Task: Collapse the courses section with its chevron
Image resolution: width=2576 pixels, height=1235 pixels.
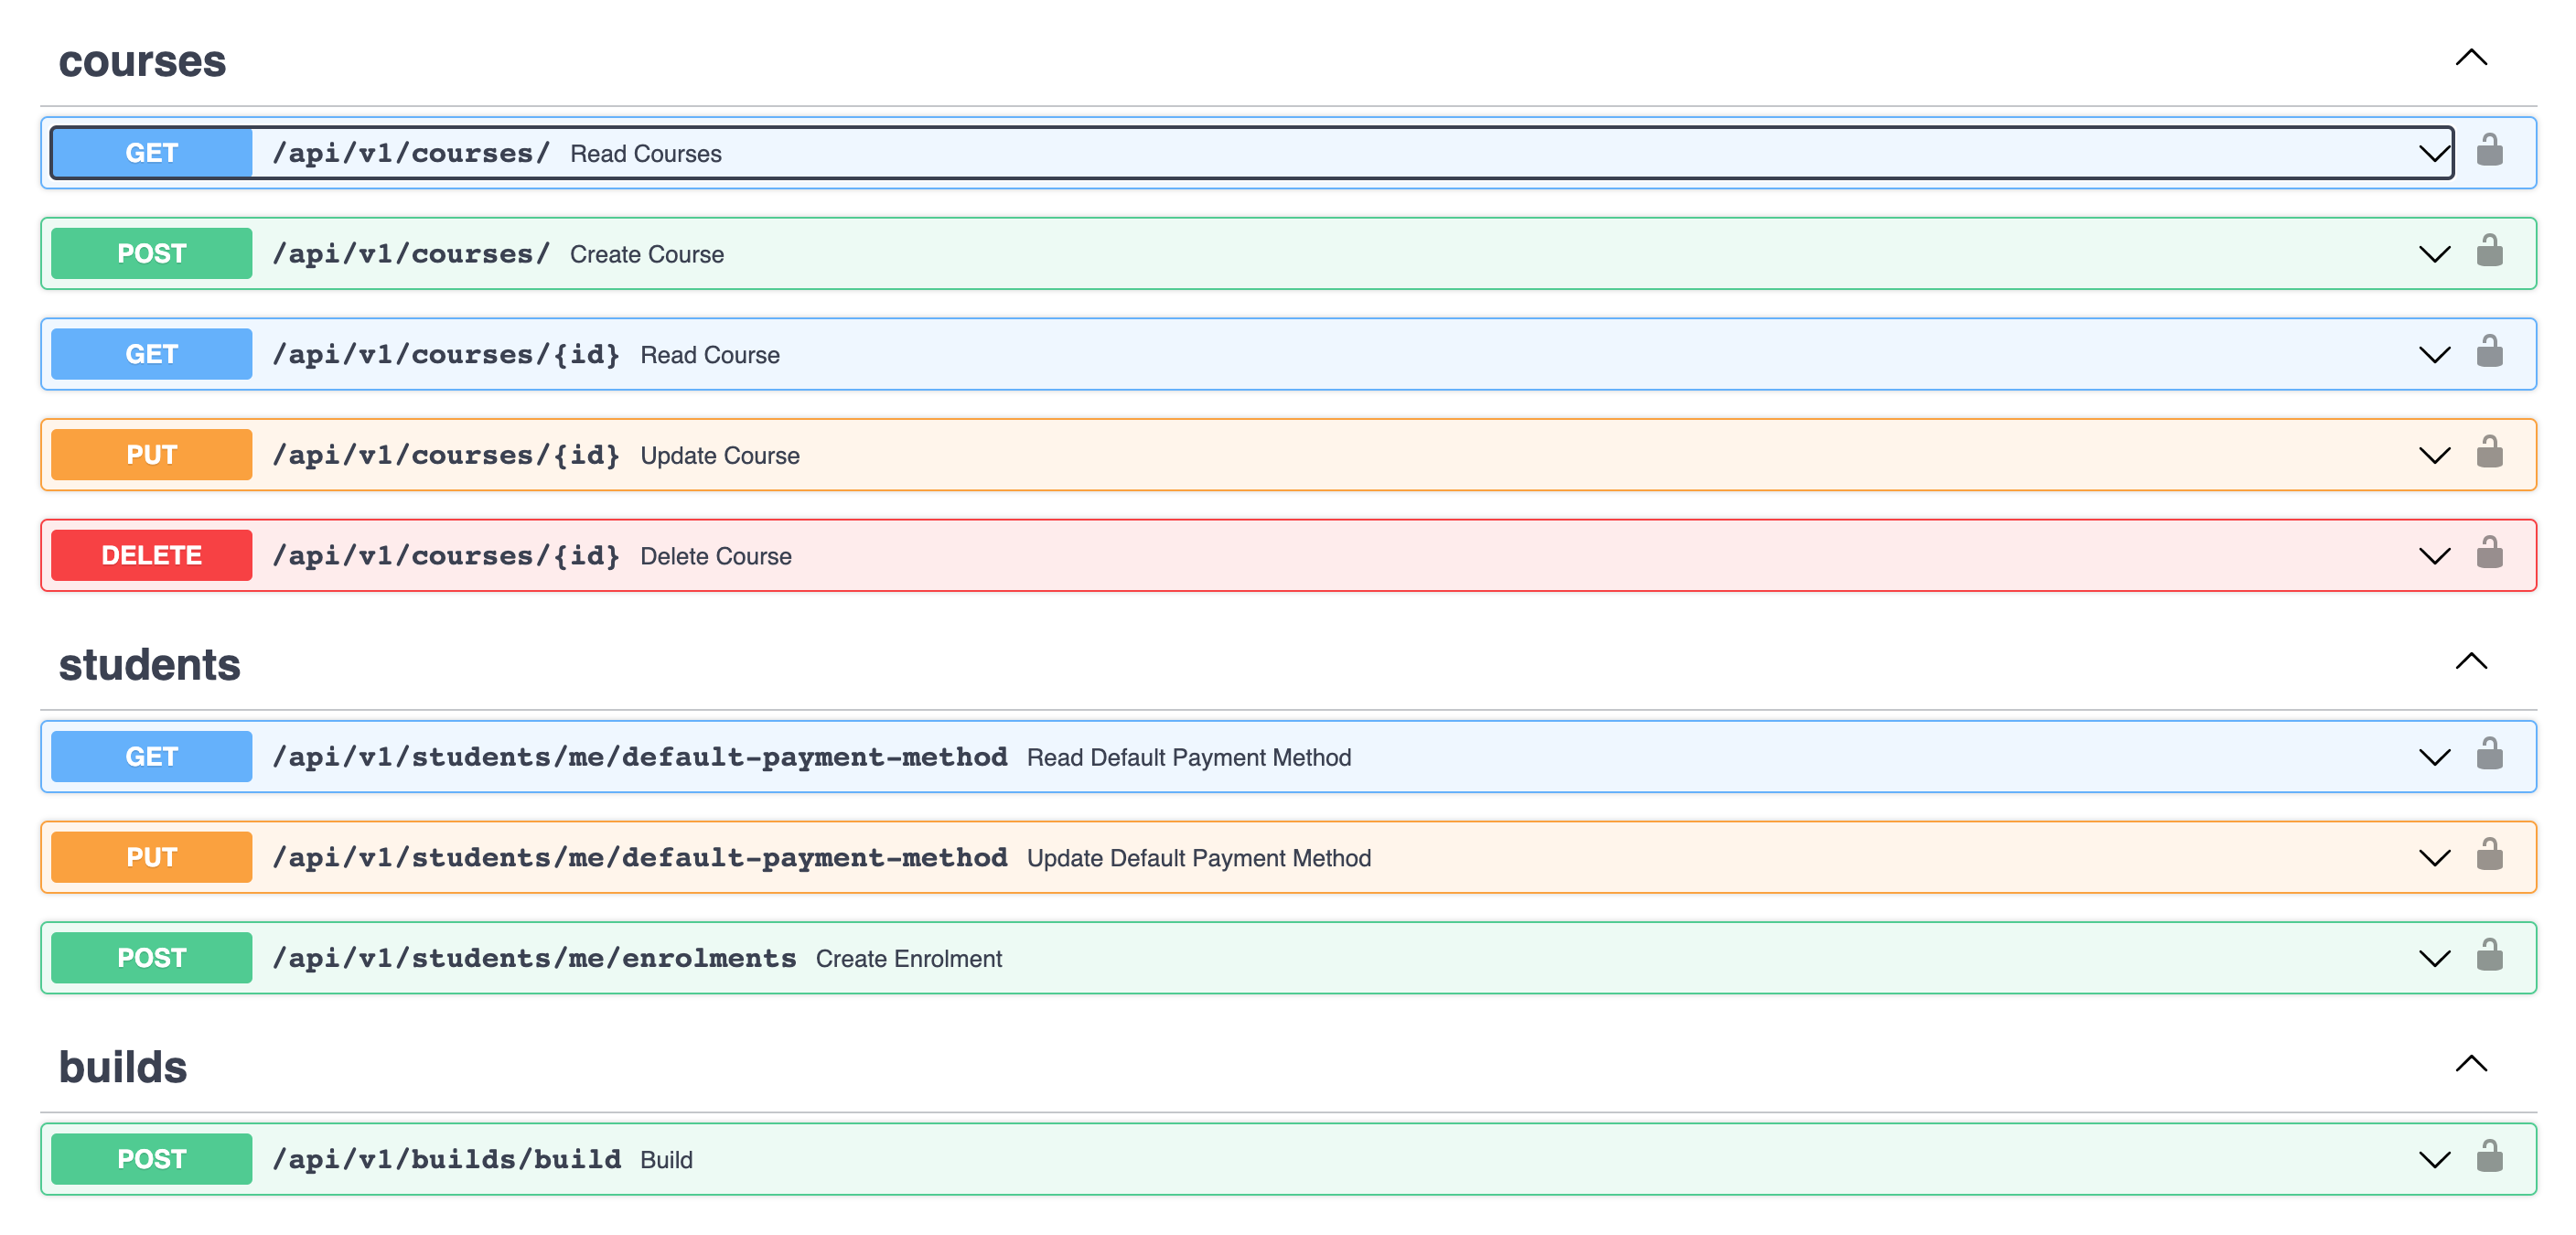Action: coord(2471,58)
